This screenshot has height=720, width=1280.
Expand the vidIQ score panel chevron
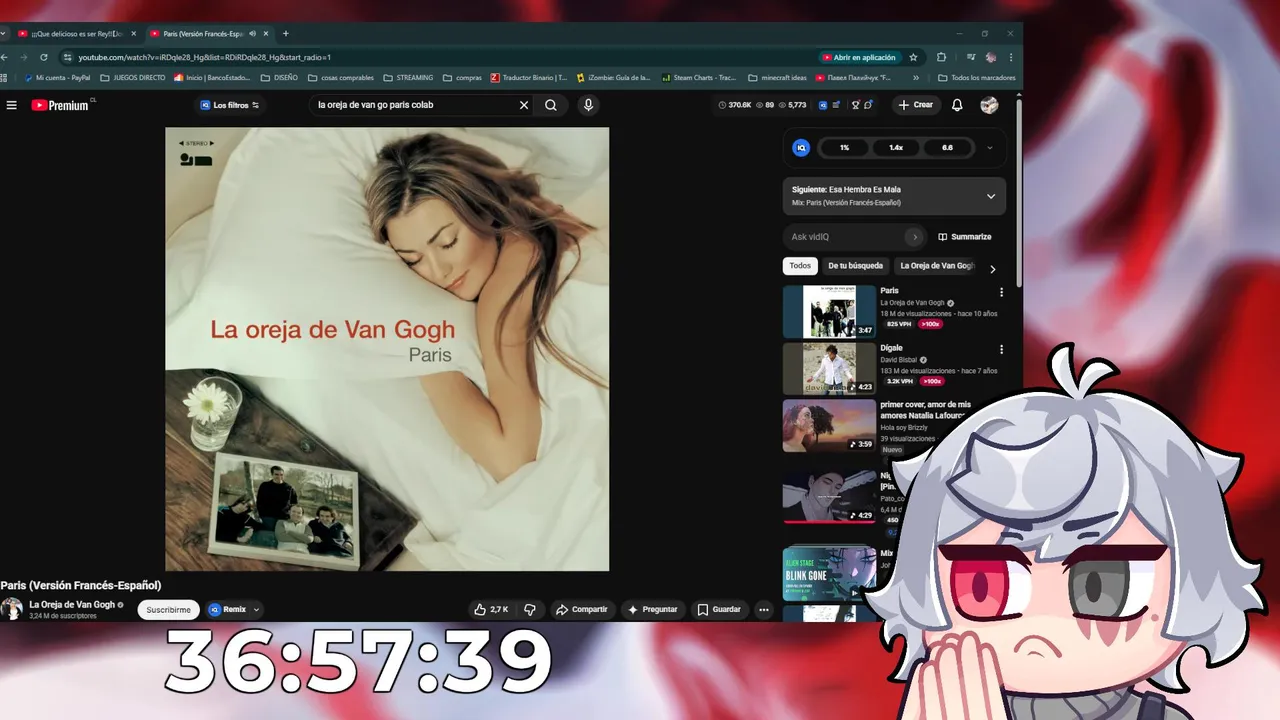tap(990, 147)
